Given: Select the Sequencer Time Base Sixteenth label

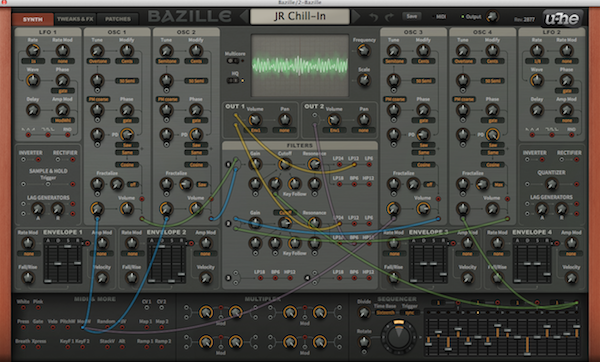Looking at the screenshot, I should coord(385,313).
